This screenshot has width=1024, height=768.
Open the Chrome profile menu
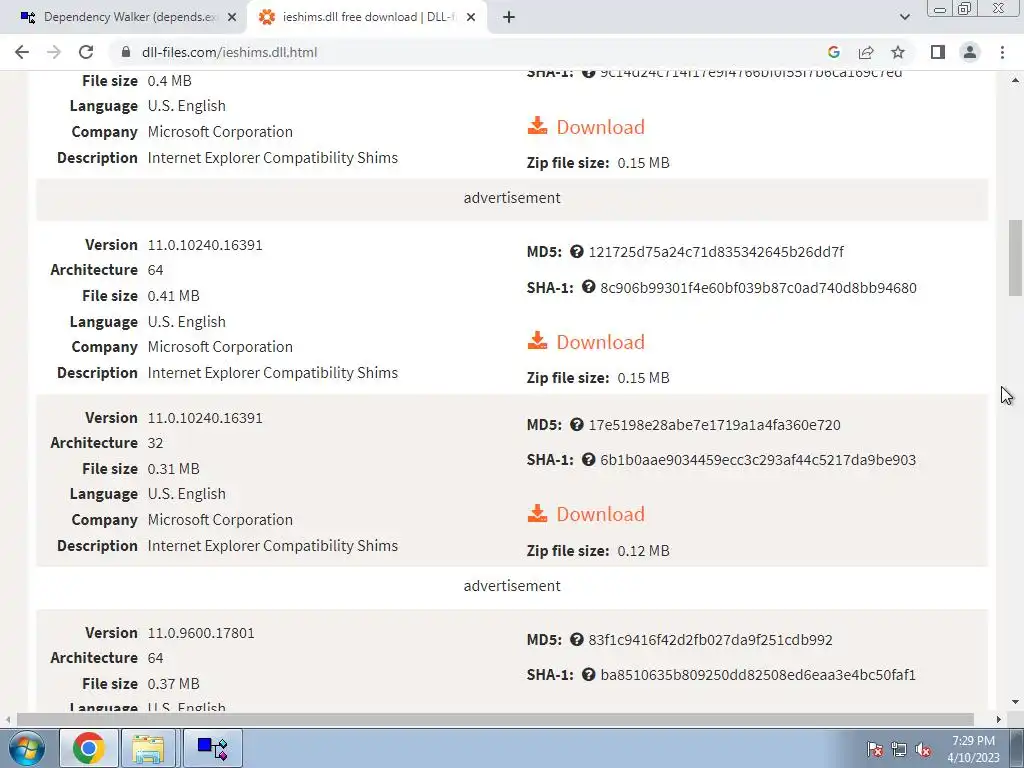[x=970, y=52]
